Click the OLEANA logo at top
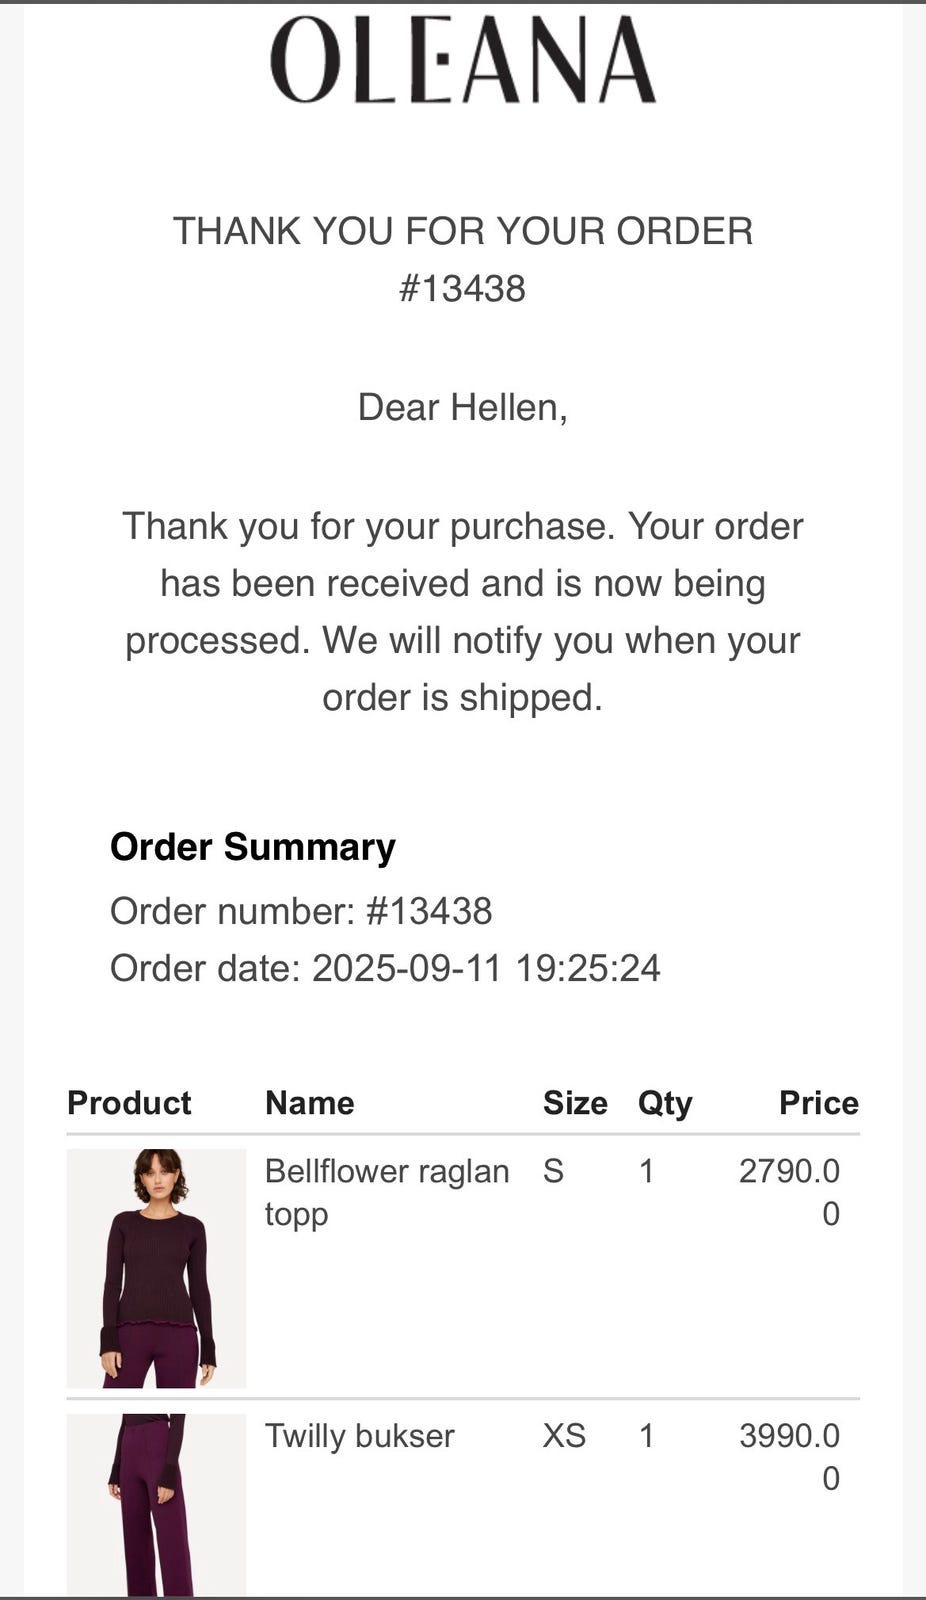Screen dimensions: 926x1600 (x=463, y=60)
